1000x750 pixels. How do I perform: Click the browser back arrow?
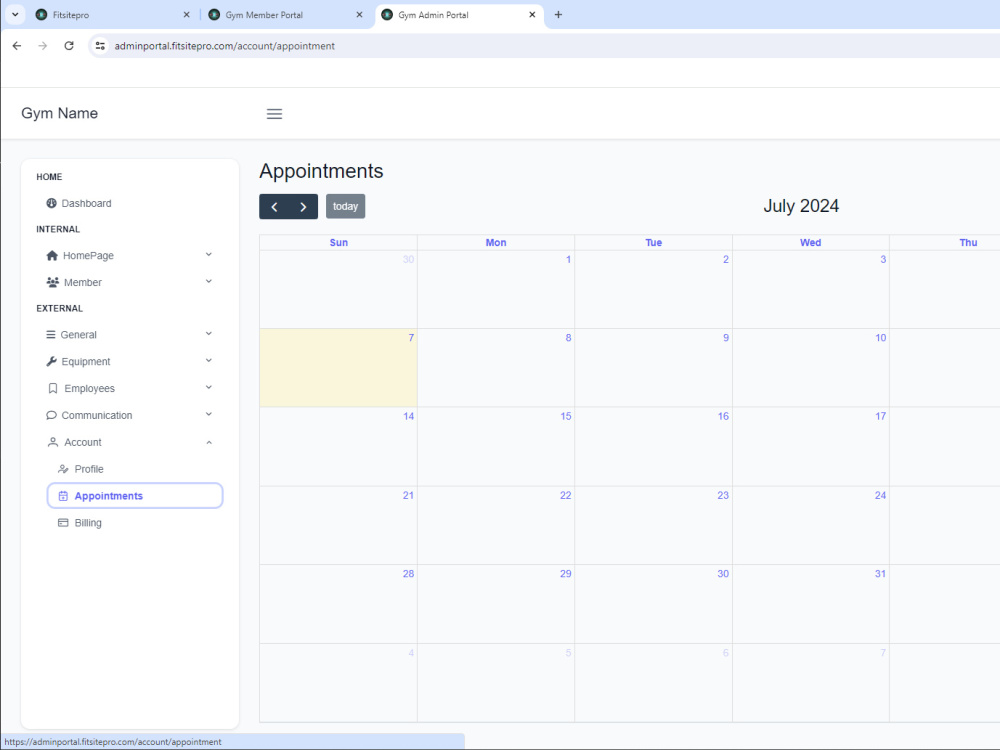[17, 46]
